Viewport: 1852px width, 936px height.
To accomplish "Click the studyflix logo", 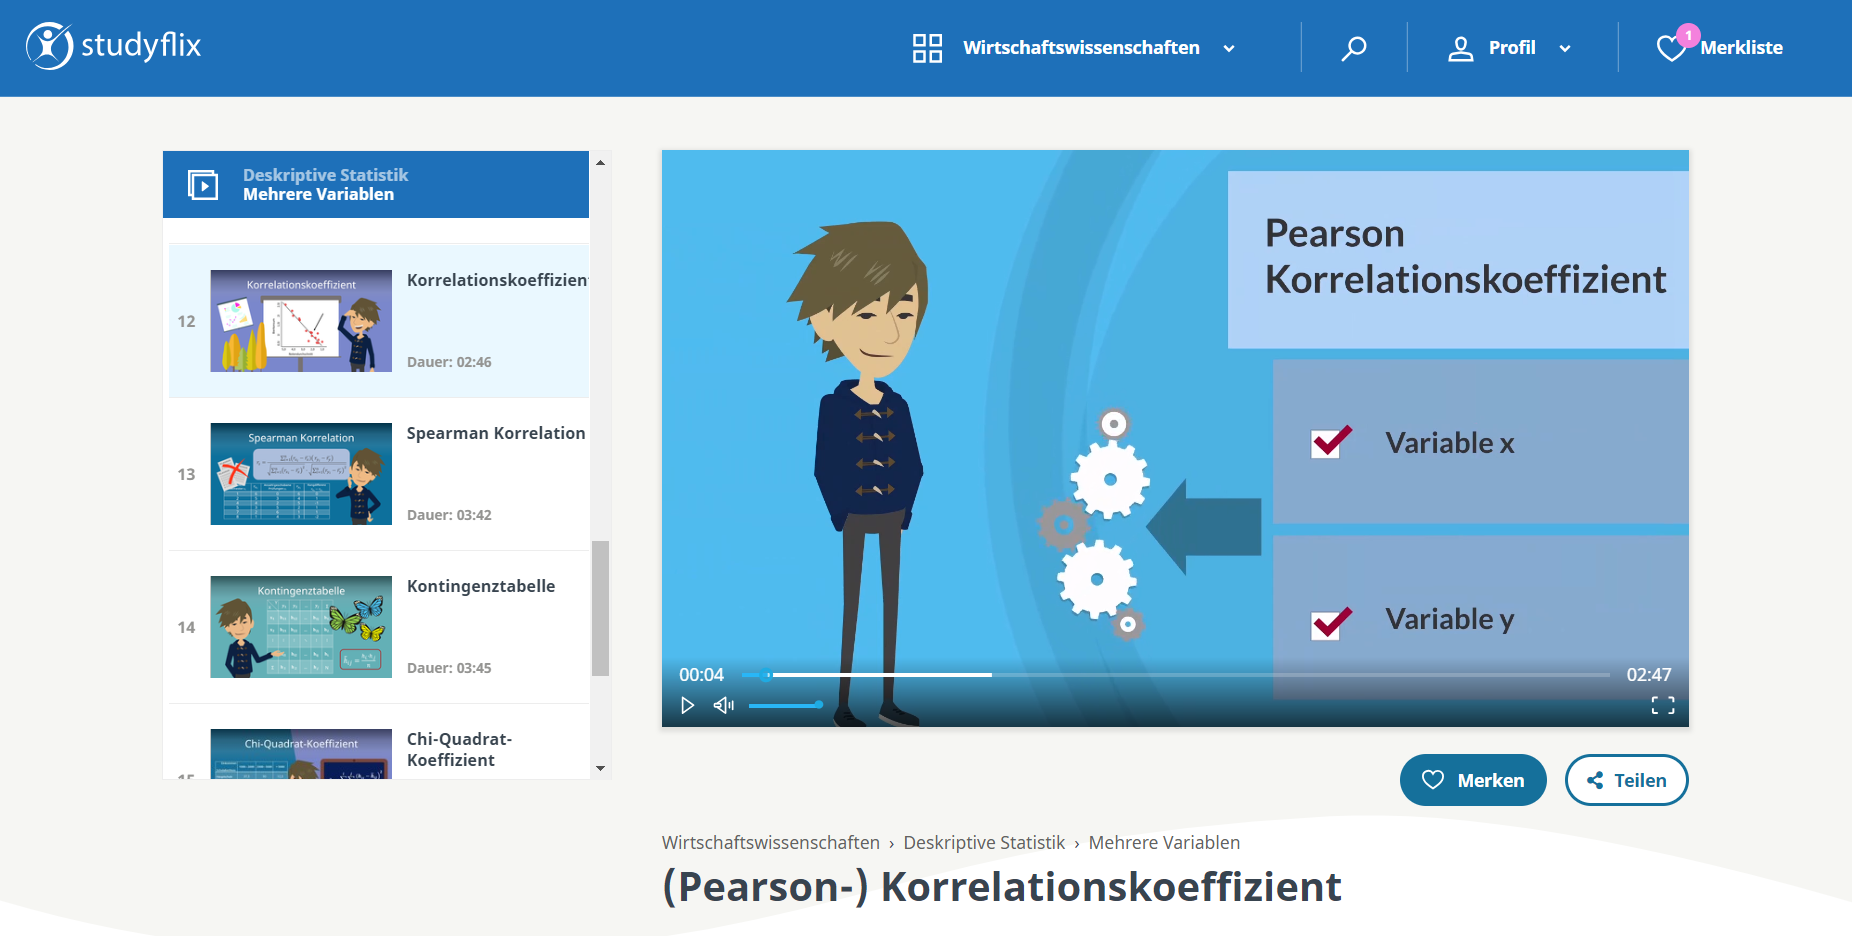I will coord(112,45).
